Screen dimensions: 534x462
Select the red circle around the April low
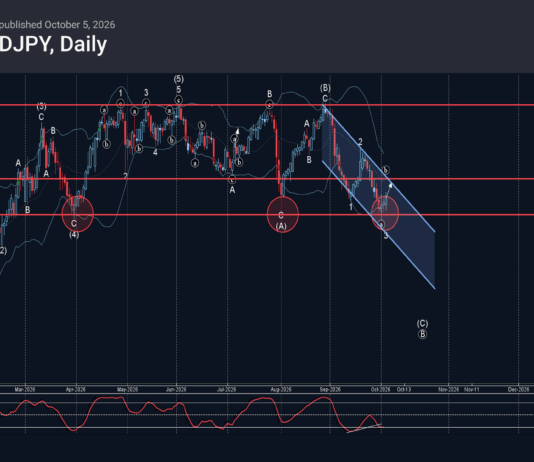78,214
